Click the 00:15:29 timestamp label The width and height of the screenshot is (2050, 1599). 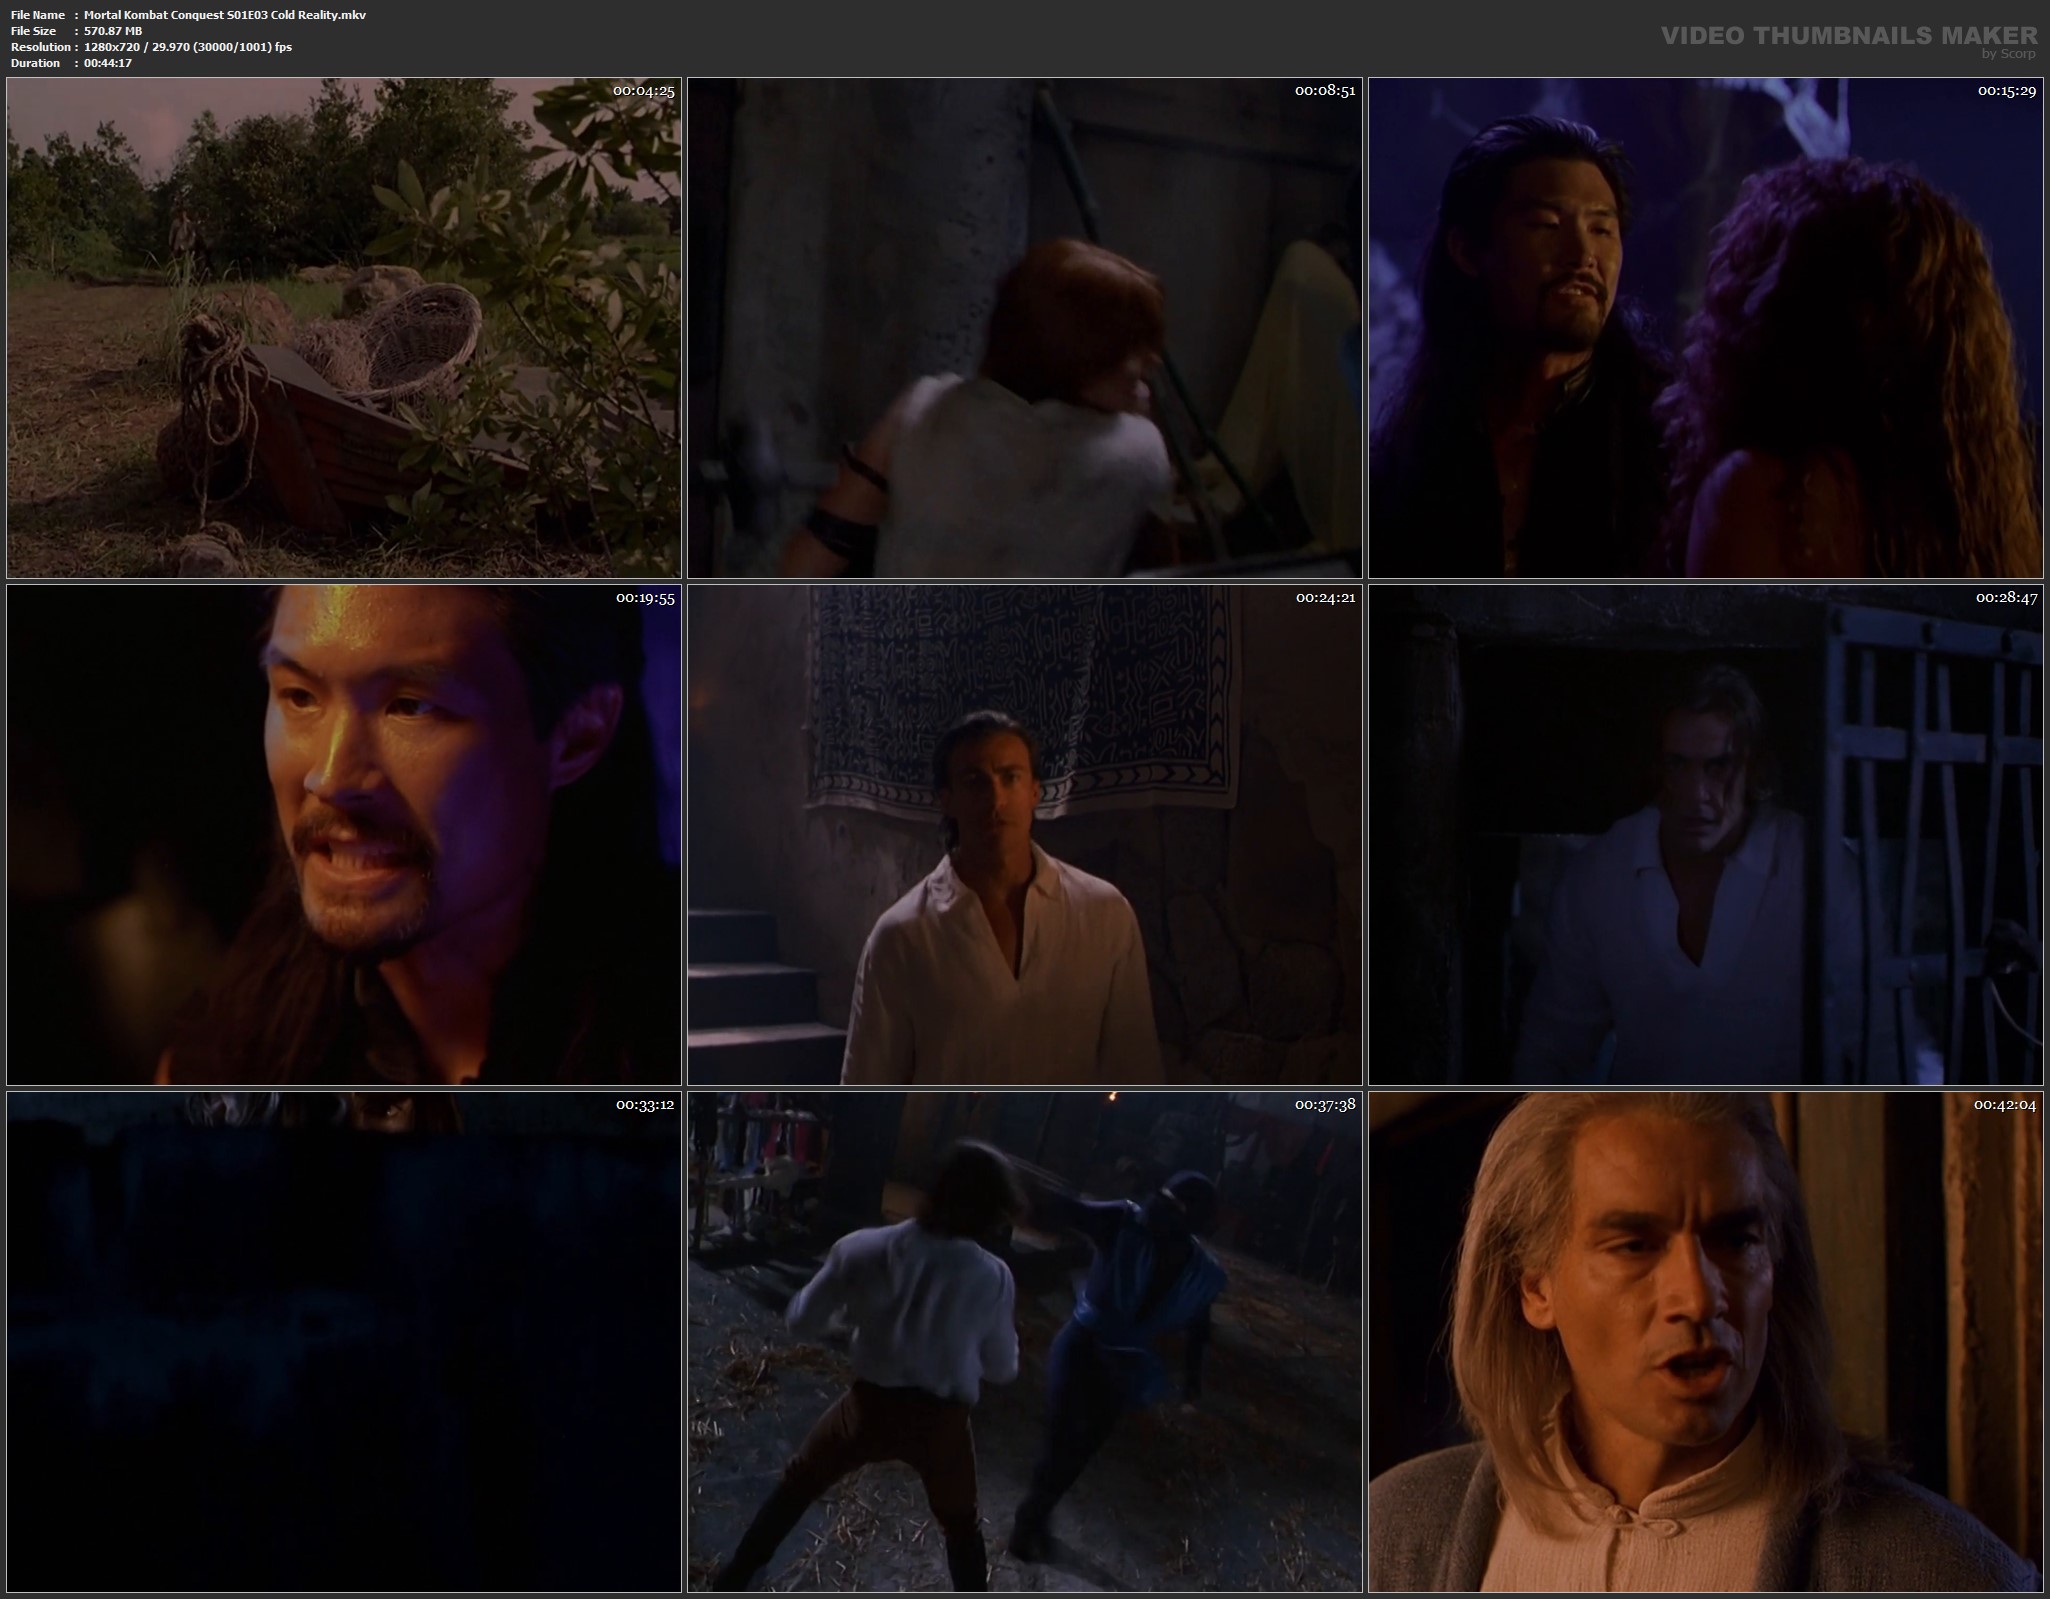click(2006, 91)
